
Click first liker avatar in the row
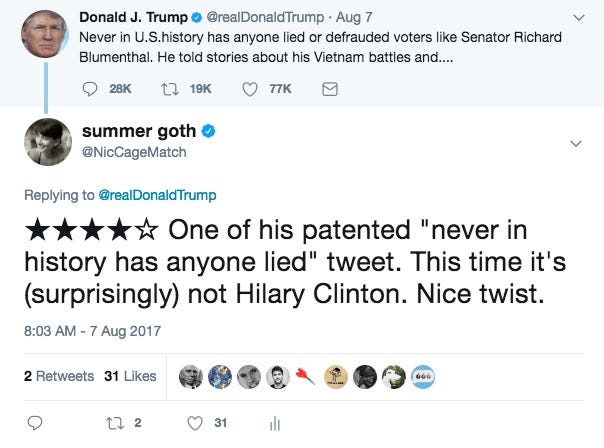tap(191, 377)
